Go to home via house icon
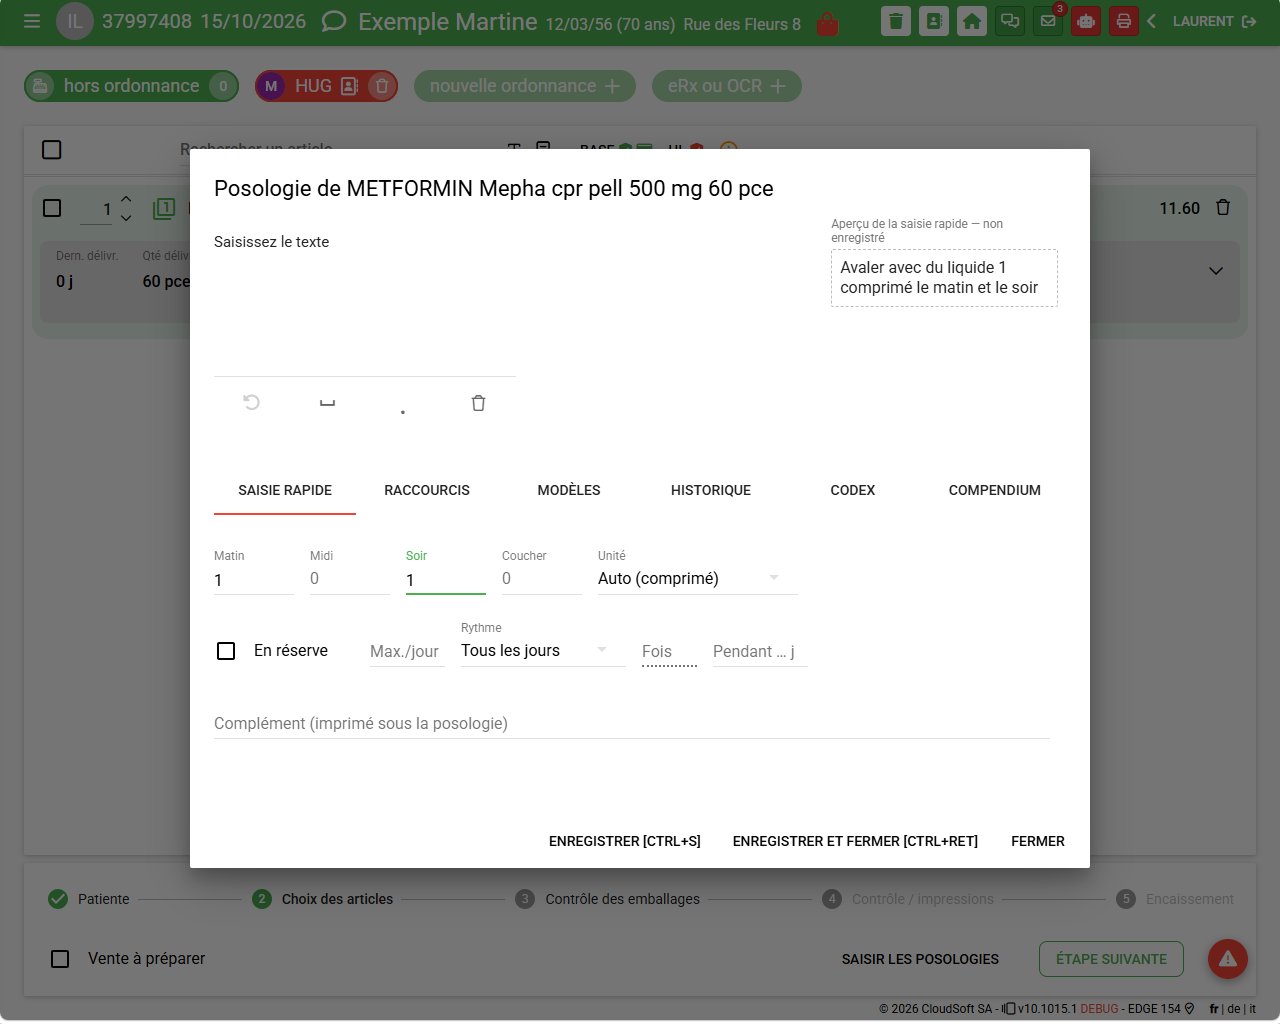This screenshot has width=1280, height=1024. [x=972, y=21]
